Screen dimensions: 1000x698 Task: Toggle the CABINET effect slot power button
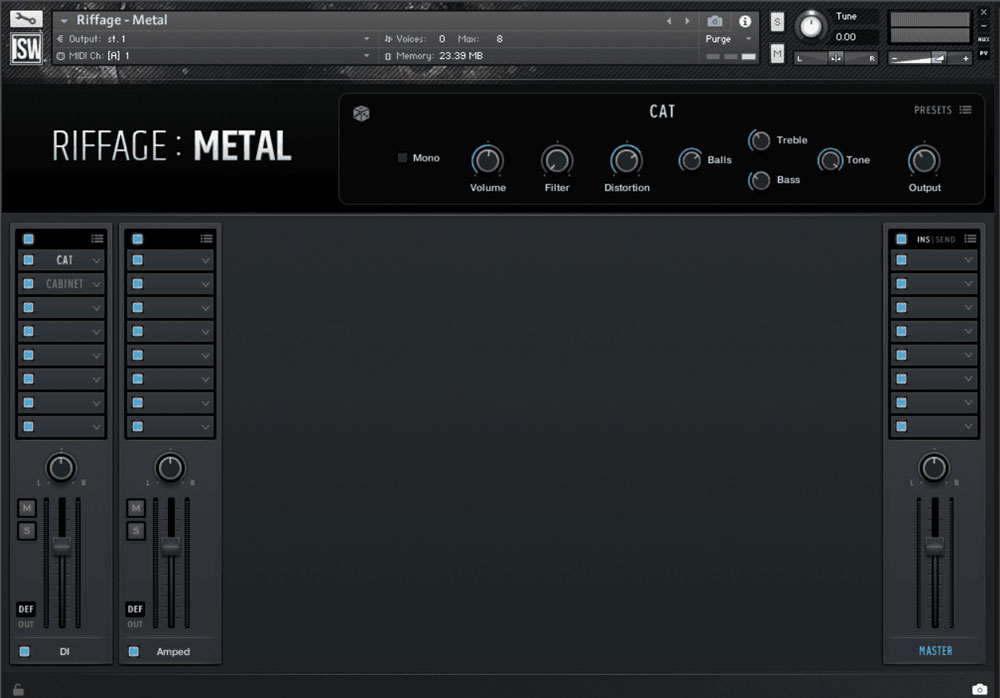pos(29,284)
